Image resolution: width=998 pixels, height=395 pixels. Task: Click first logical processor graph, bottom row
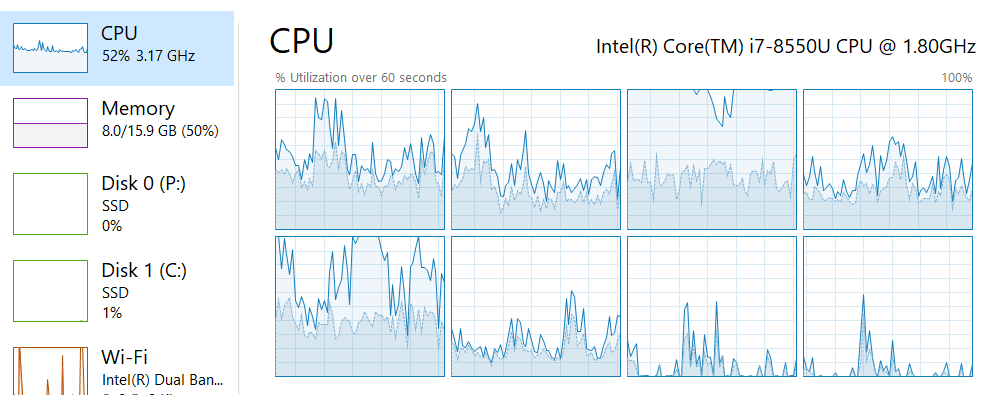tap(360, 307)
